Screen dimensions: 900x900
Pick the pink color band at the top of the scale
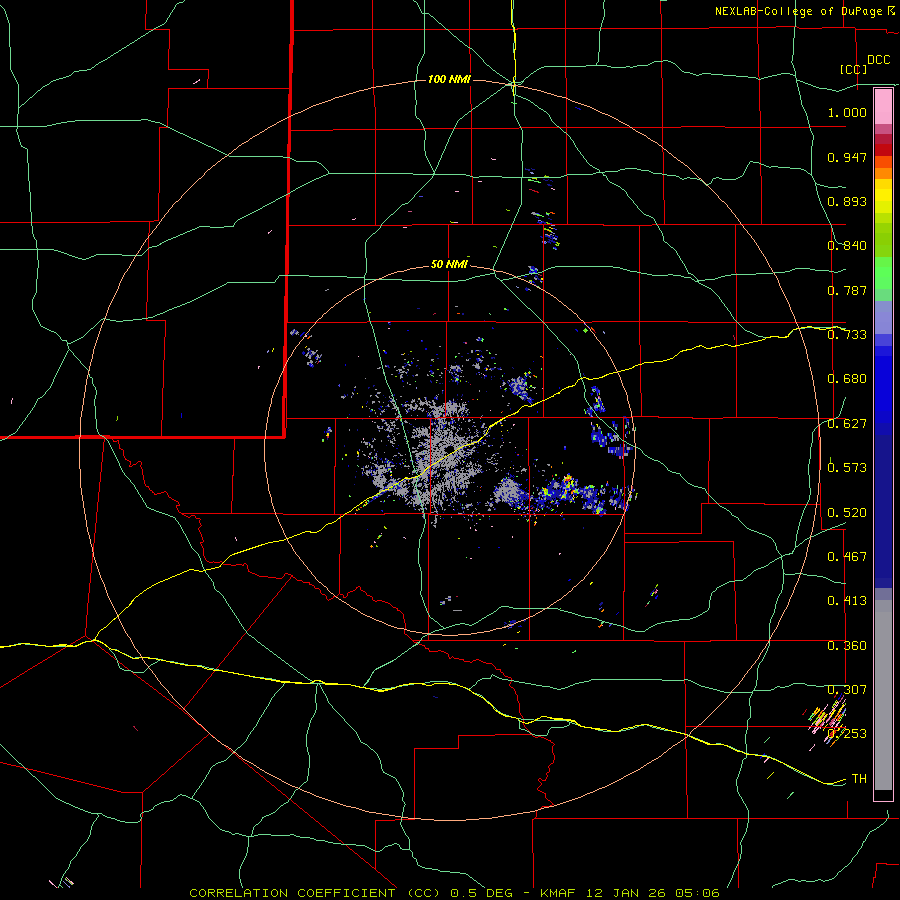coord(883,106)
